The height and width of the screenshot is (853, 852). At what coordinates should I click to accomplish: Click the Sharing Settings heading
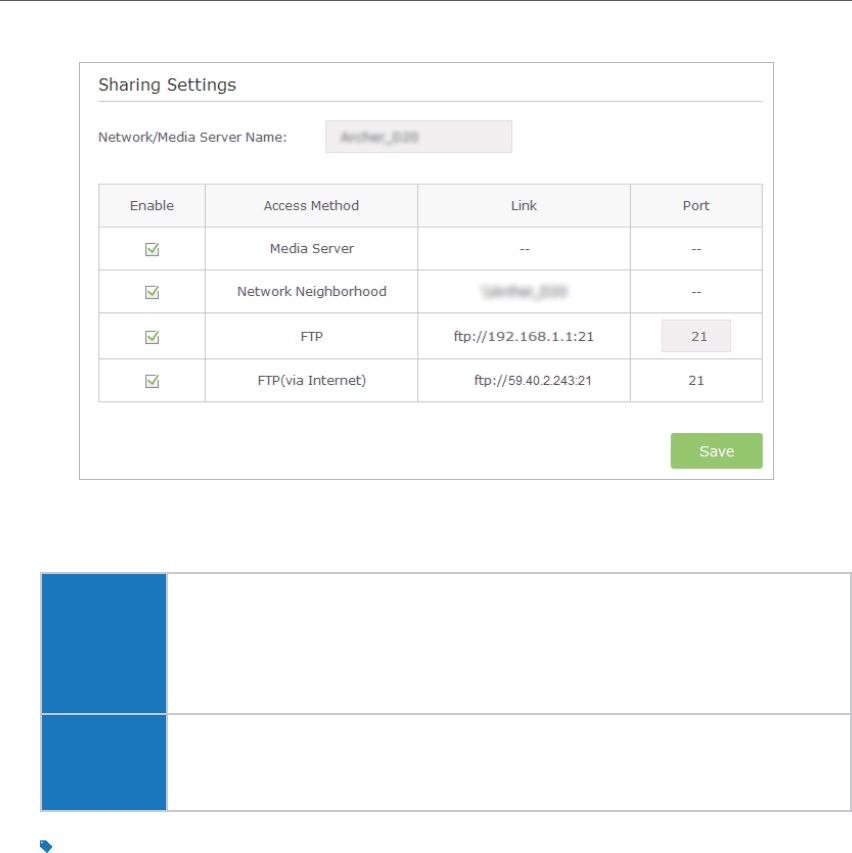click(x=167, y=85)
